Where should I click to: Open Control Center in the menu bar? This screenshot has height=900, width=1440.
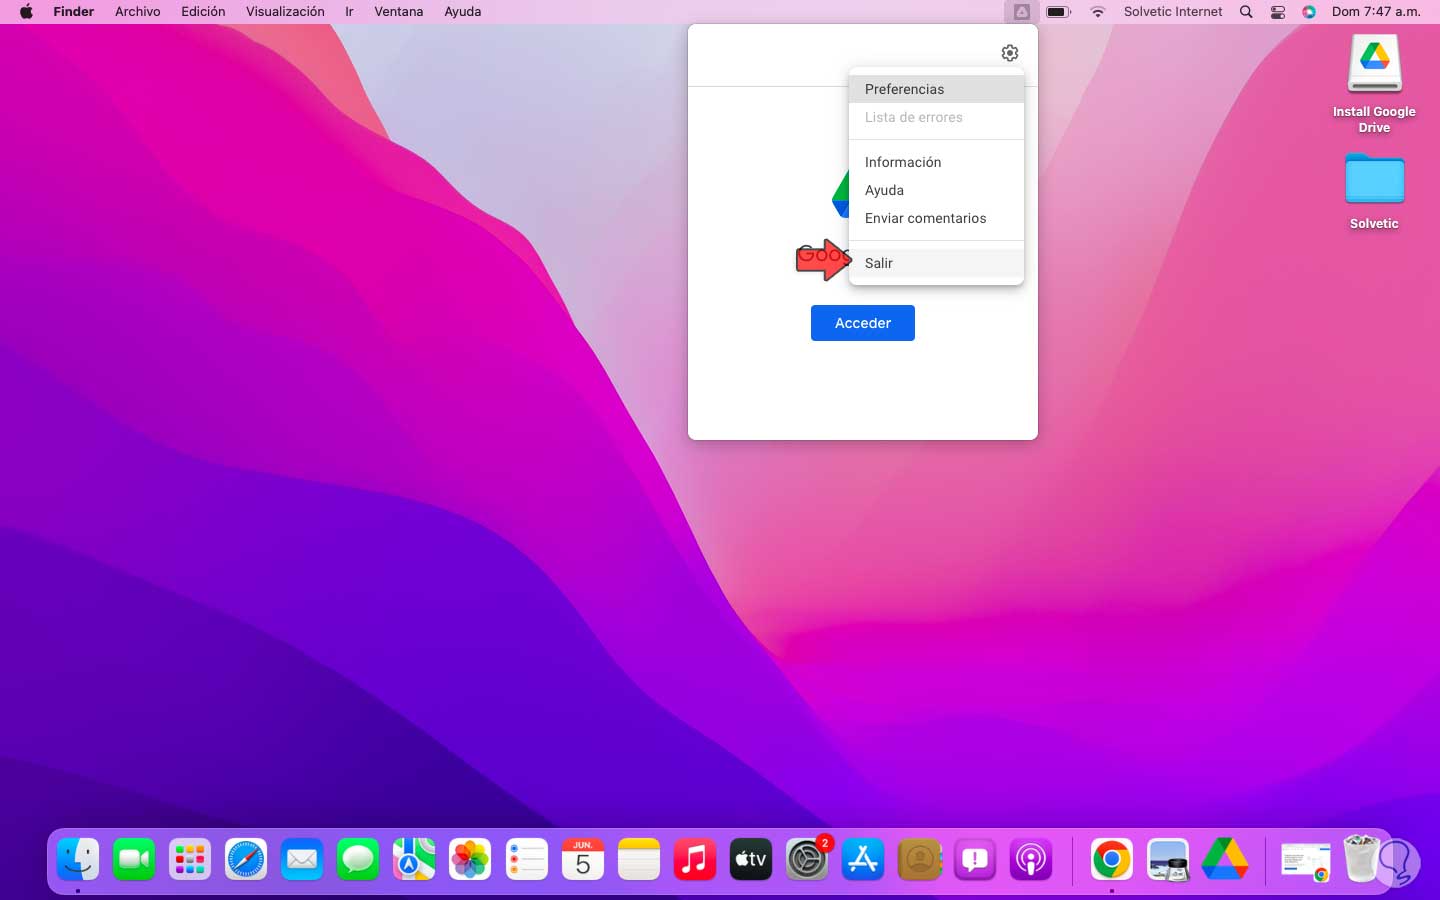coord(1278,12)
